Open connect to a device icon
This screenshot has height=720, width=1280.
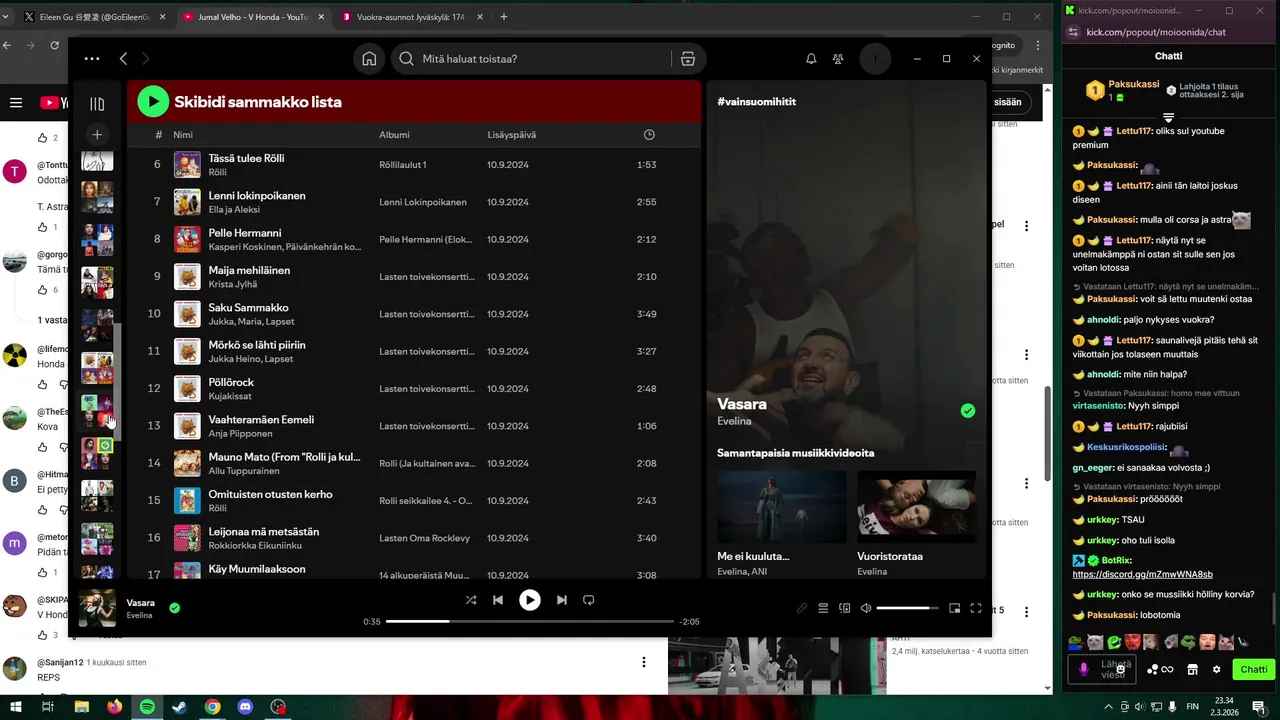pyautogui.click(x=845, y=608)
